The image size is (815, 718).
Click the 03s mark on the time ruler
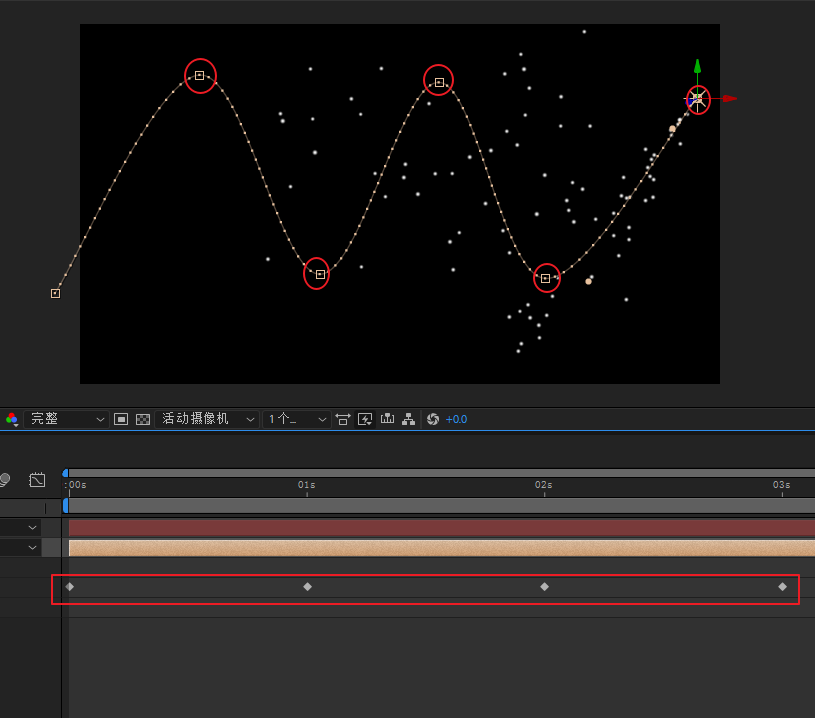(781, 485)
